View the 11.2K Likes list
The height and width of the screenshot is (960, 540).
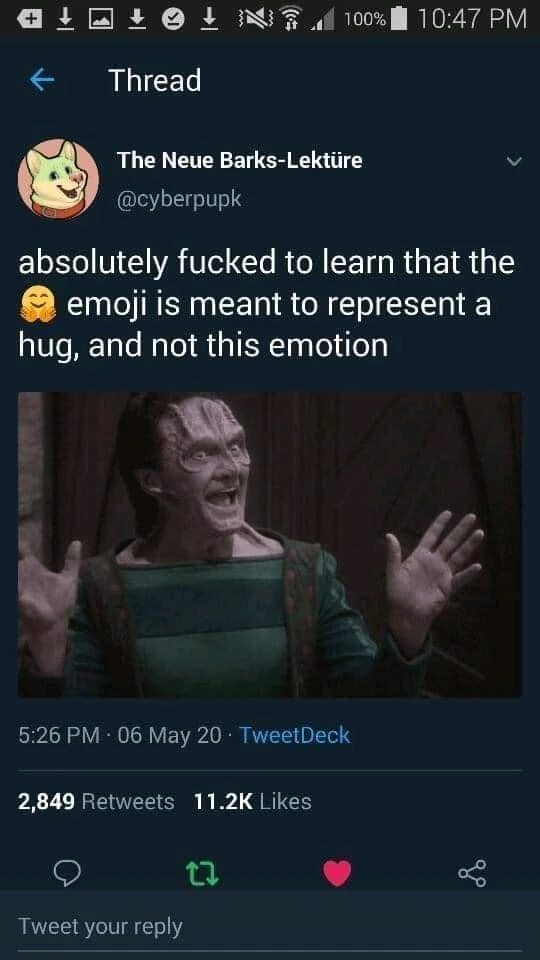(x=252, y=801)
